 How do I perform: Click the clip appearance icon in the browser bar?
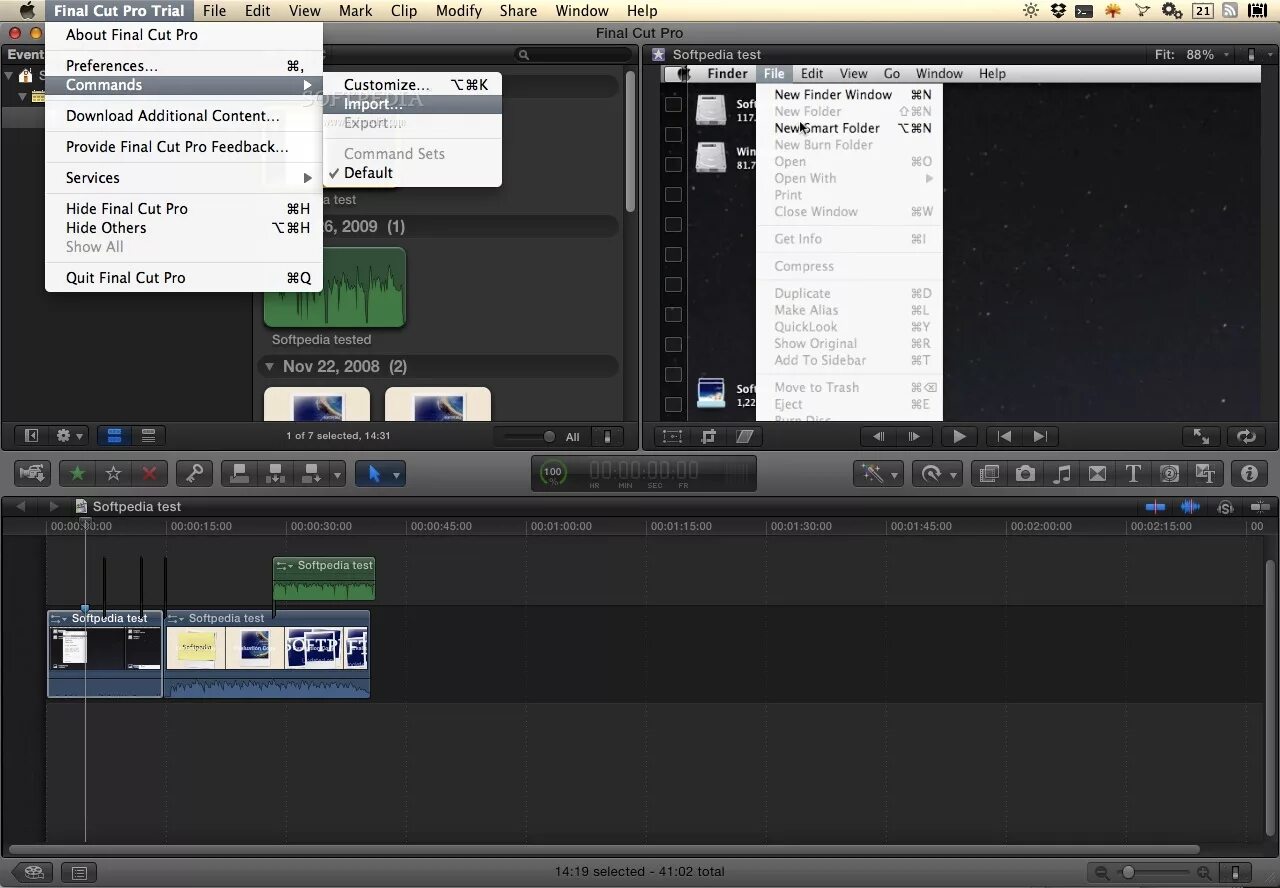pyautogui.click(x=607, y=436)
